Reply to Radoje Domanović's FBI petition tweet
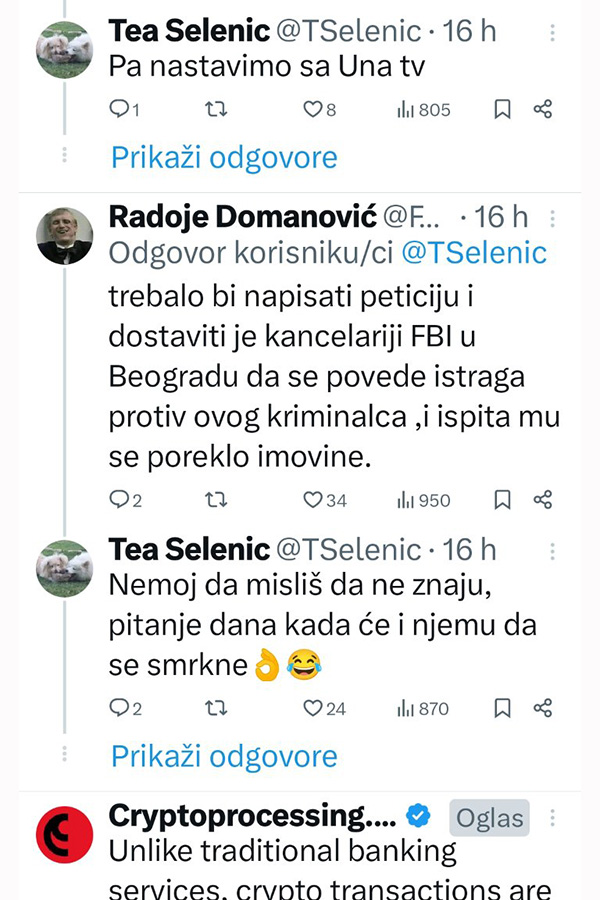The width and height of the screenshot is (600, 900). 119,500
